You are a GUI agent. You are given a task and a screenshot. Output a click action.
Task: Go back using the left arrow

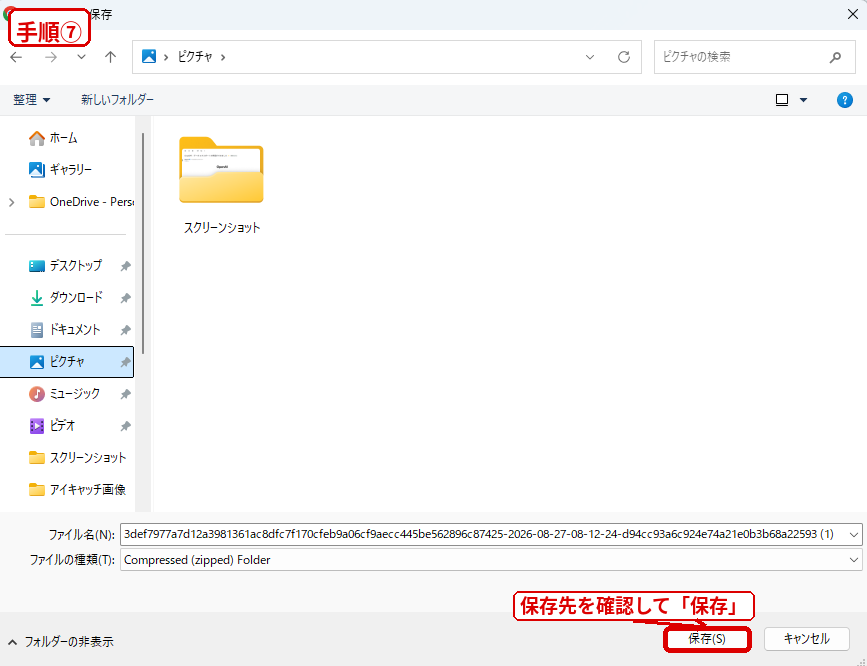tap(16, 57)
